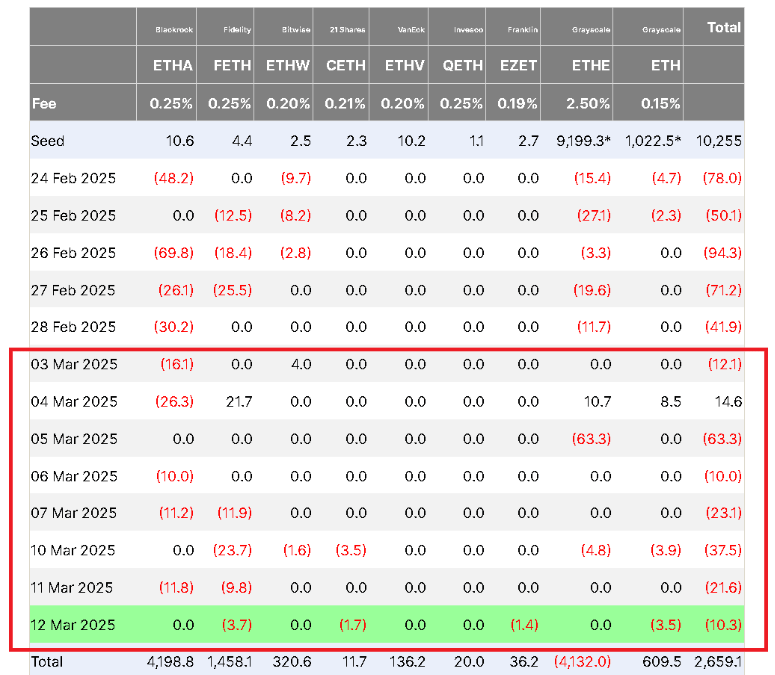Click the 25 Feb 2025 date
This screenshot has width=775, height=675.
[73, 215]
